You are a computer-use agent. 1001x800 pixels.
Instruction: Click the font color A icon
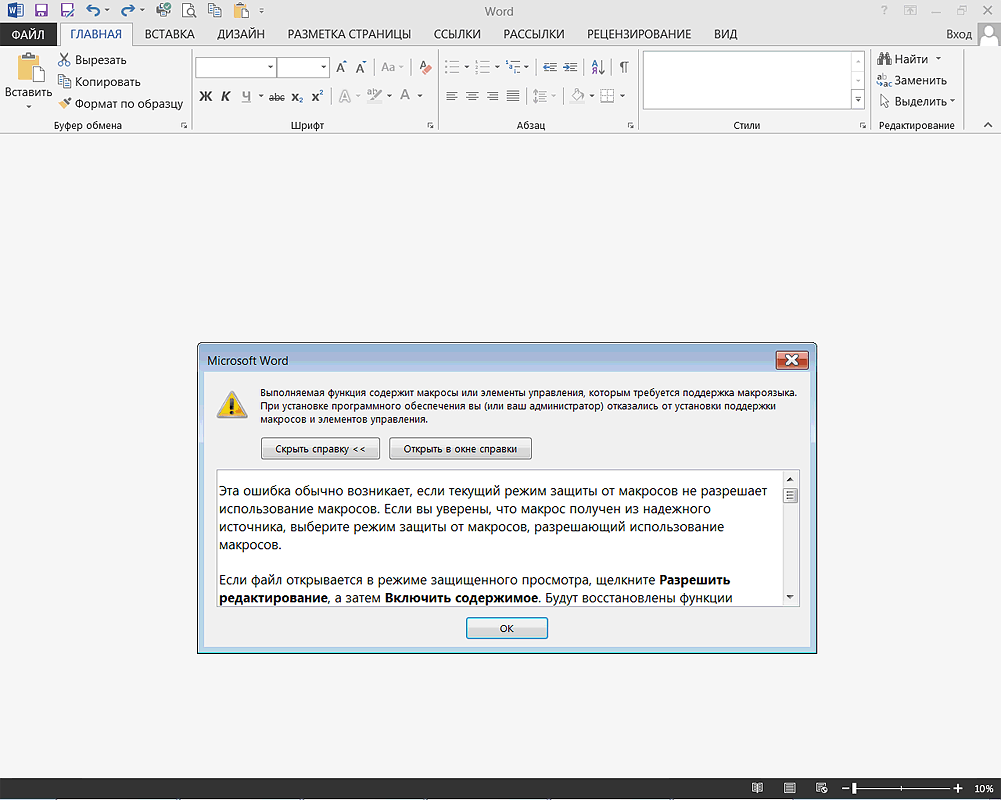click(x=405, y=96)
